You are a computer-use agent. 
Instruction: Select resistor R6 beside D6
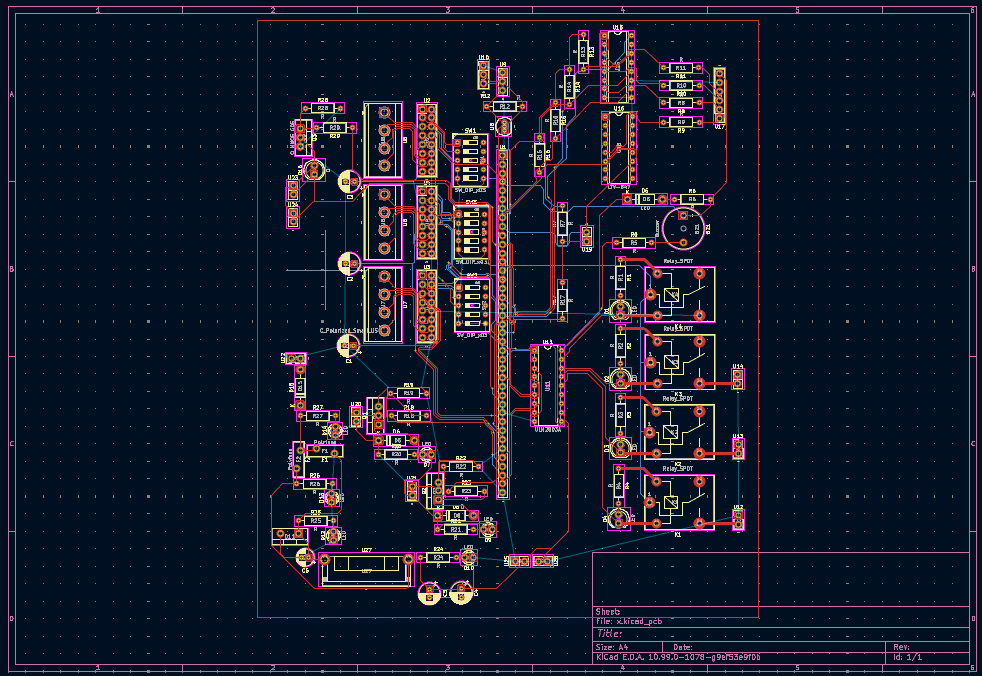tap(692, 199)
